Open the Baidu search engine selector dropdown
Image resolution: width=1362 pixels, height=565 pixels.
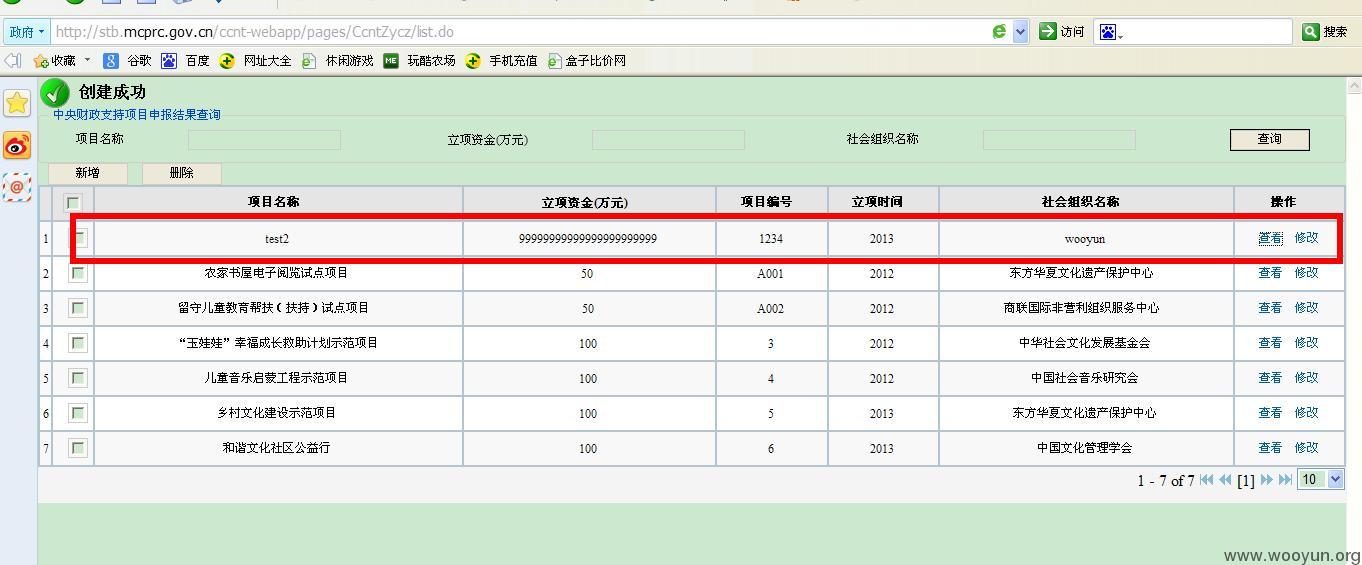(1111, 32)
